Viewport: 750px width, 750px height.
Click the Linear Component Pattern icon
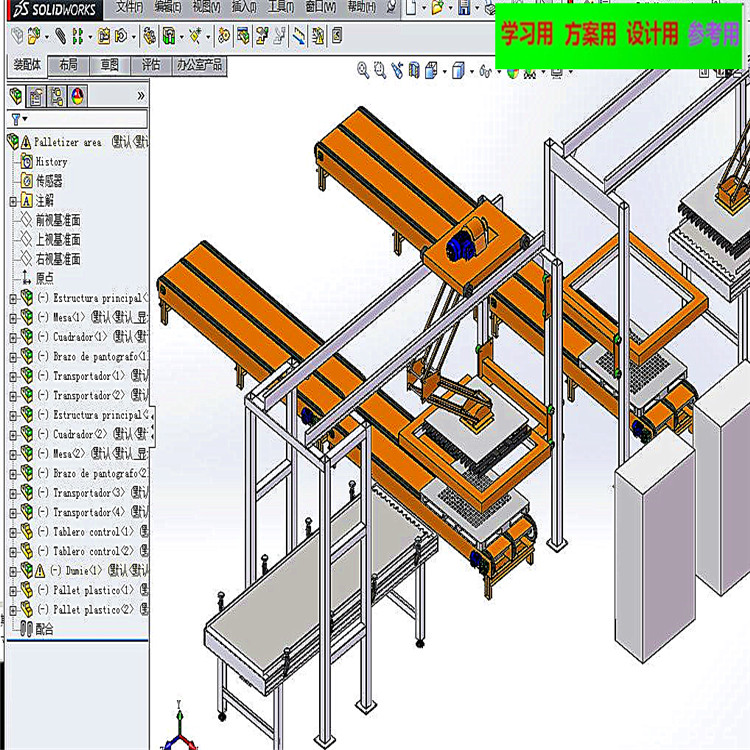point(77,36)
